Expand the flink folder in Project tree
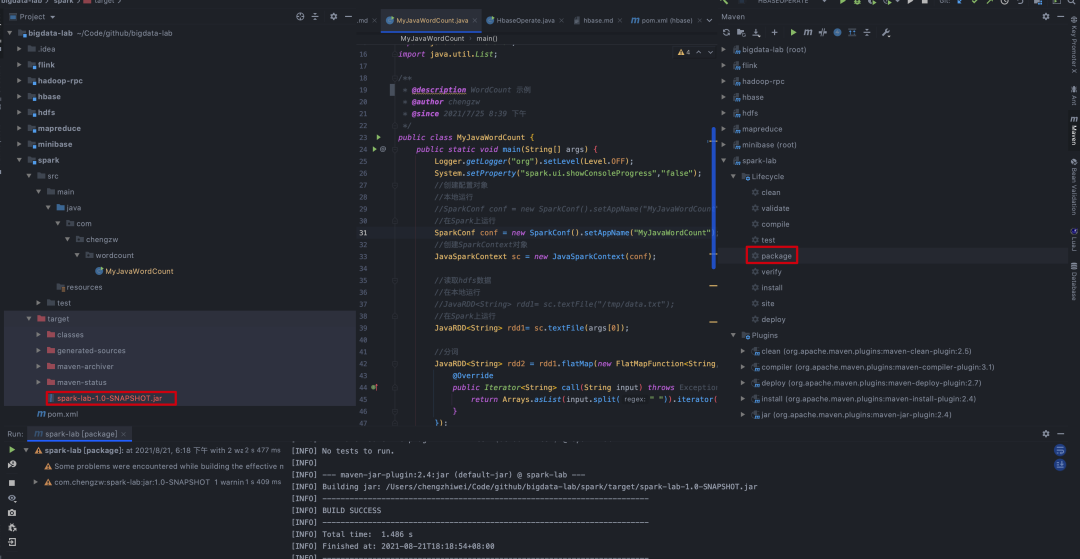The image size is (1080, 559). click(x=19, y=65)
